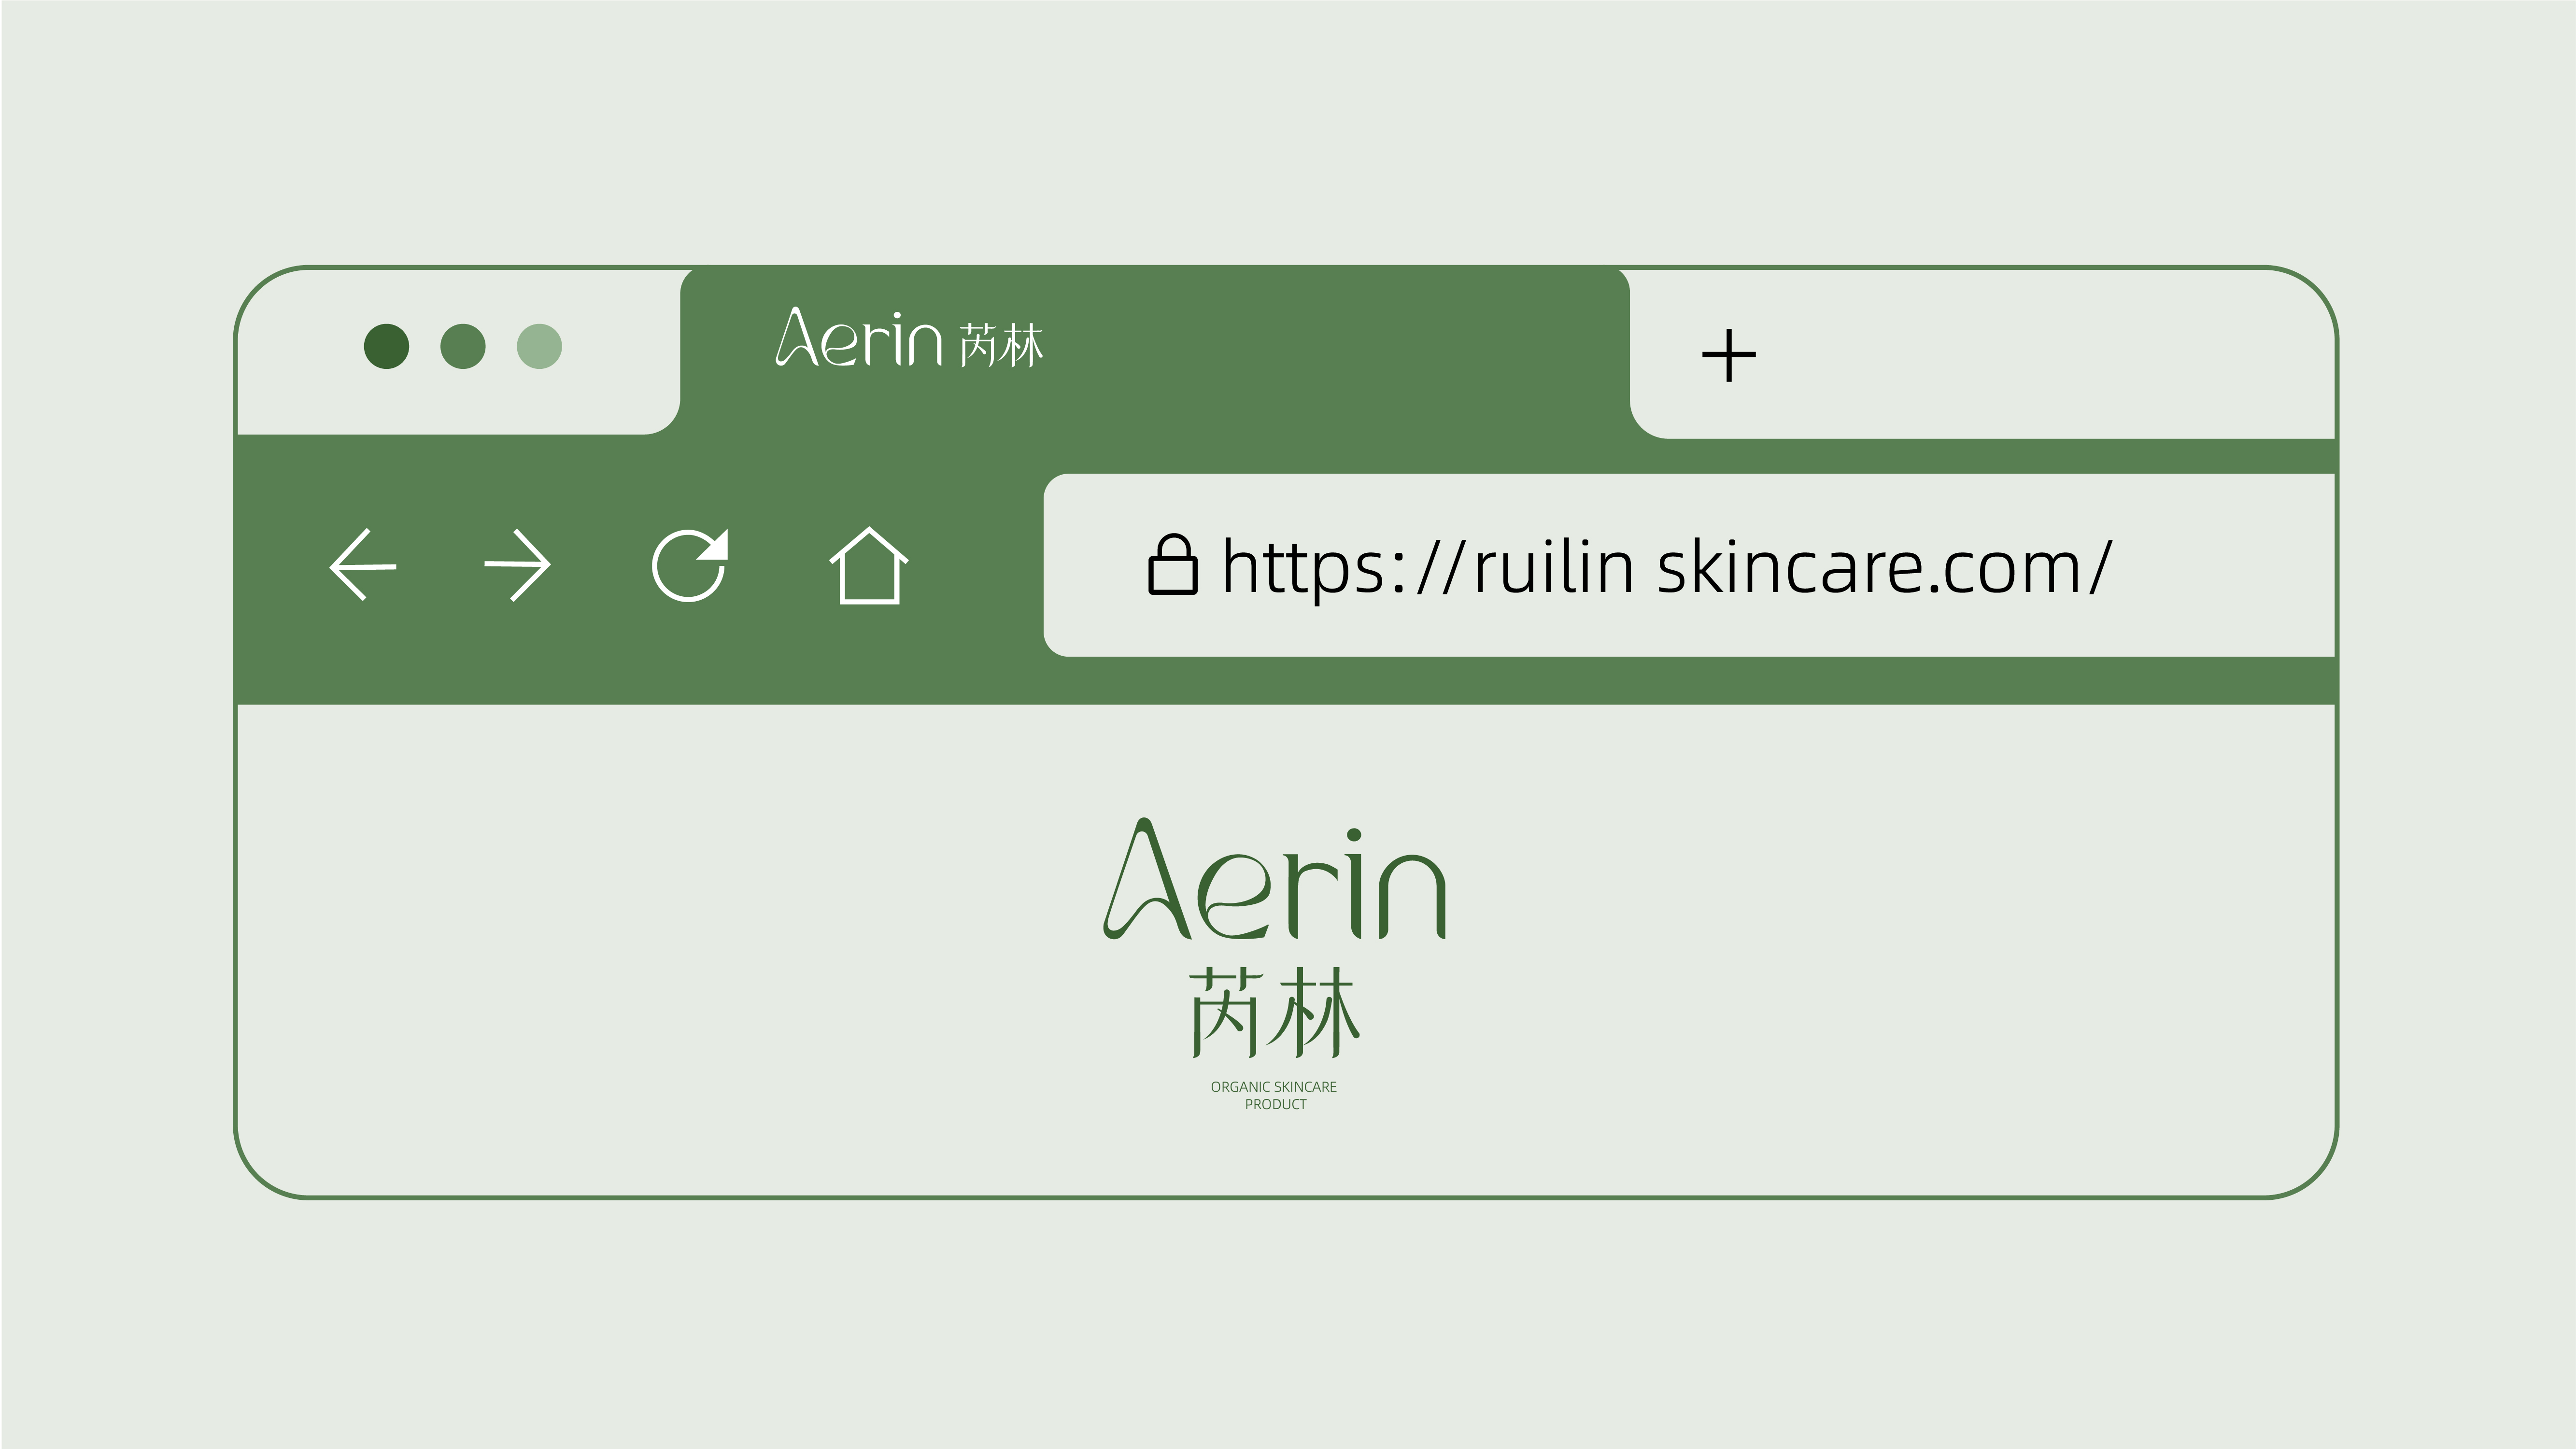Open a new tab with plus icon
Viewport: 2576px width, 1449px height.
coord(1728,355)
